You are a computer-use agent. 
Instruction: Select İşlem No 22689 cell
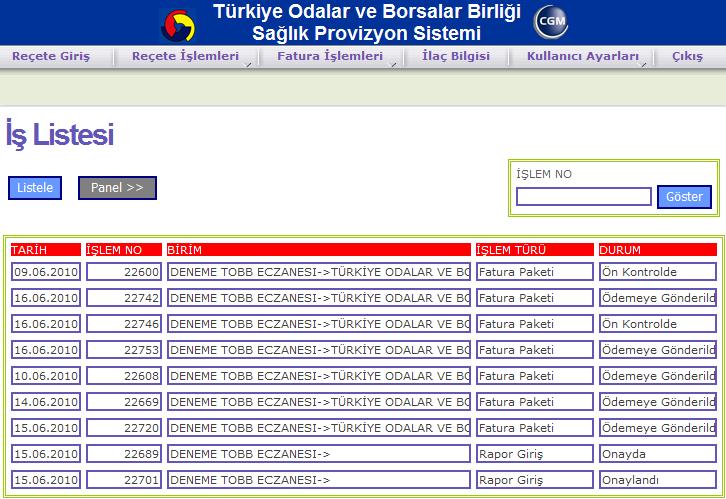[124, 454]
